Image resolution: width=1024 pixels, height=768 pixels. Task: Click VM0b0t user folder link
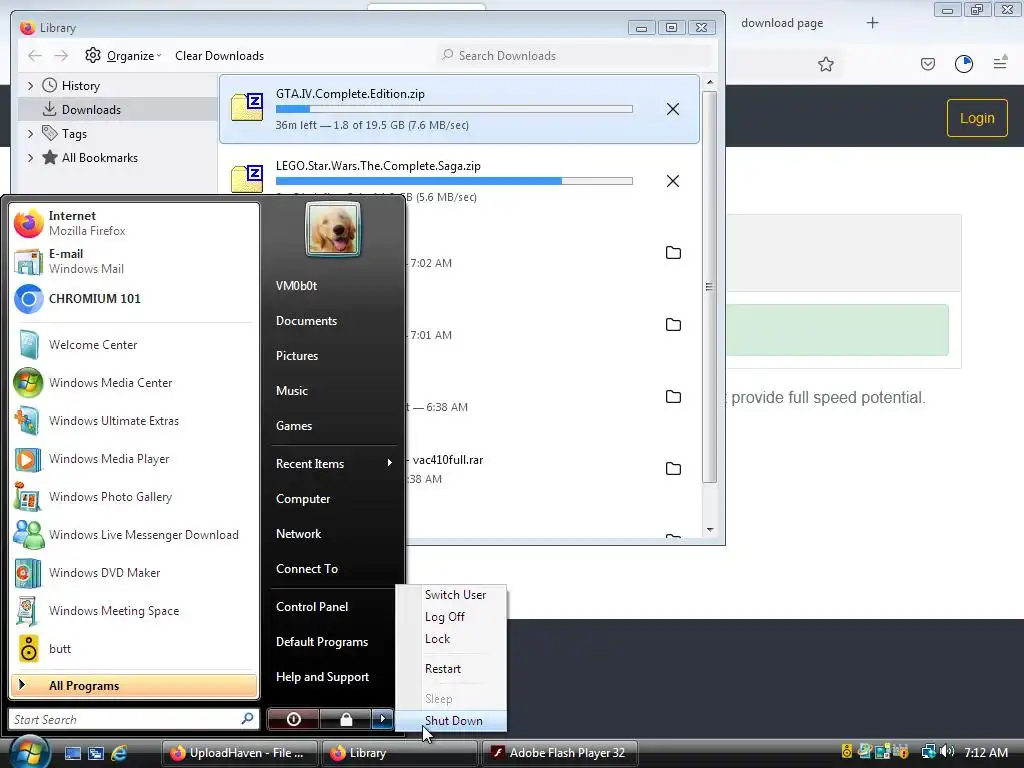point(296,285)
